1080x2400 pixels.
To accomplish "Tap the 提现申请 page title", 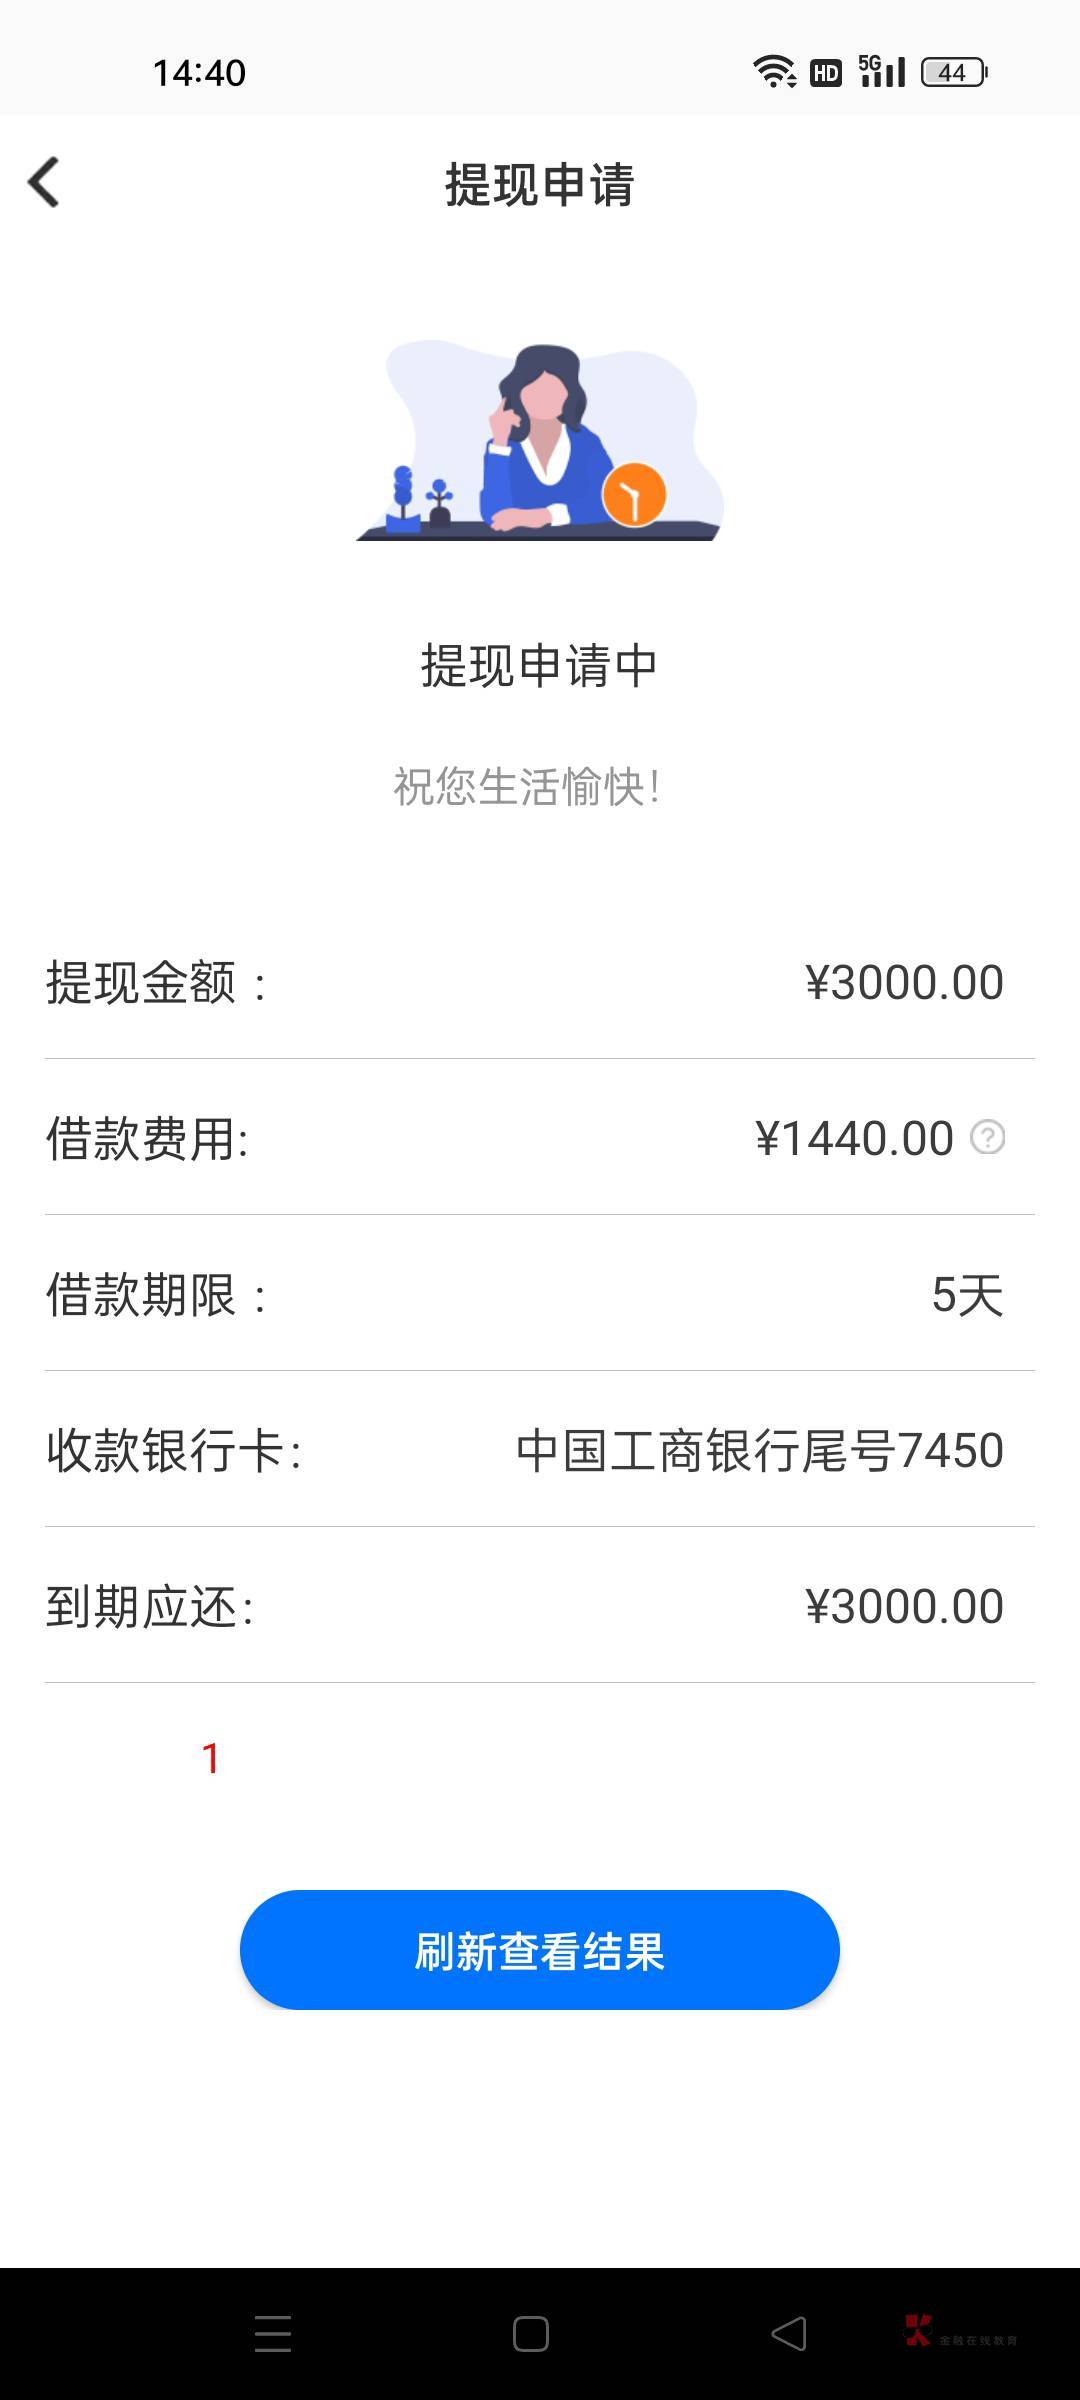I will pos(539,185).
